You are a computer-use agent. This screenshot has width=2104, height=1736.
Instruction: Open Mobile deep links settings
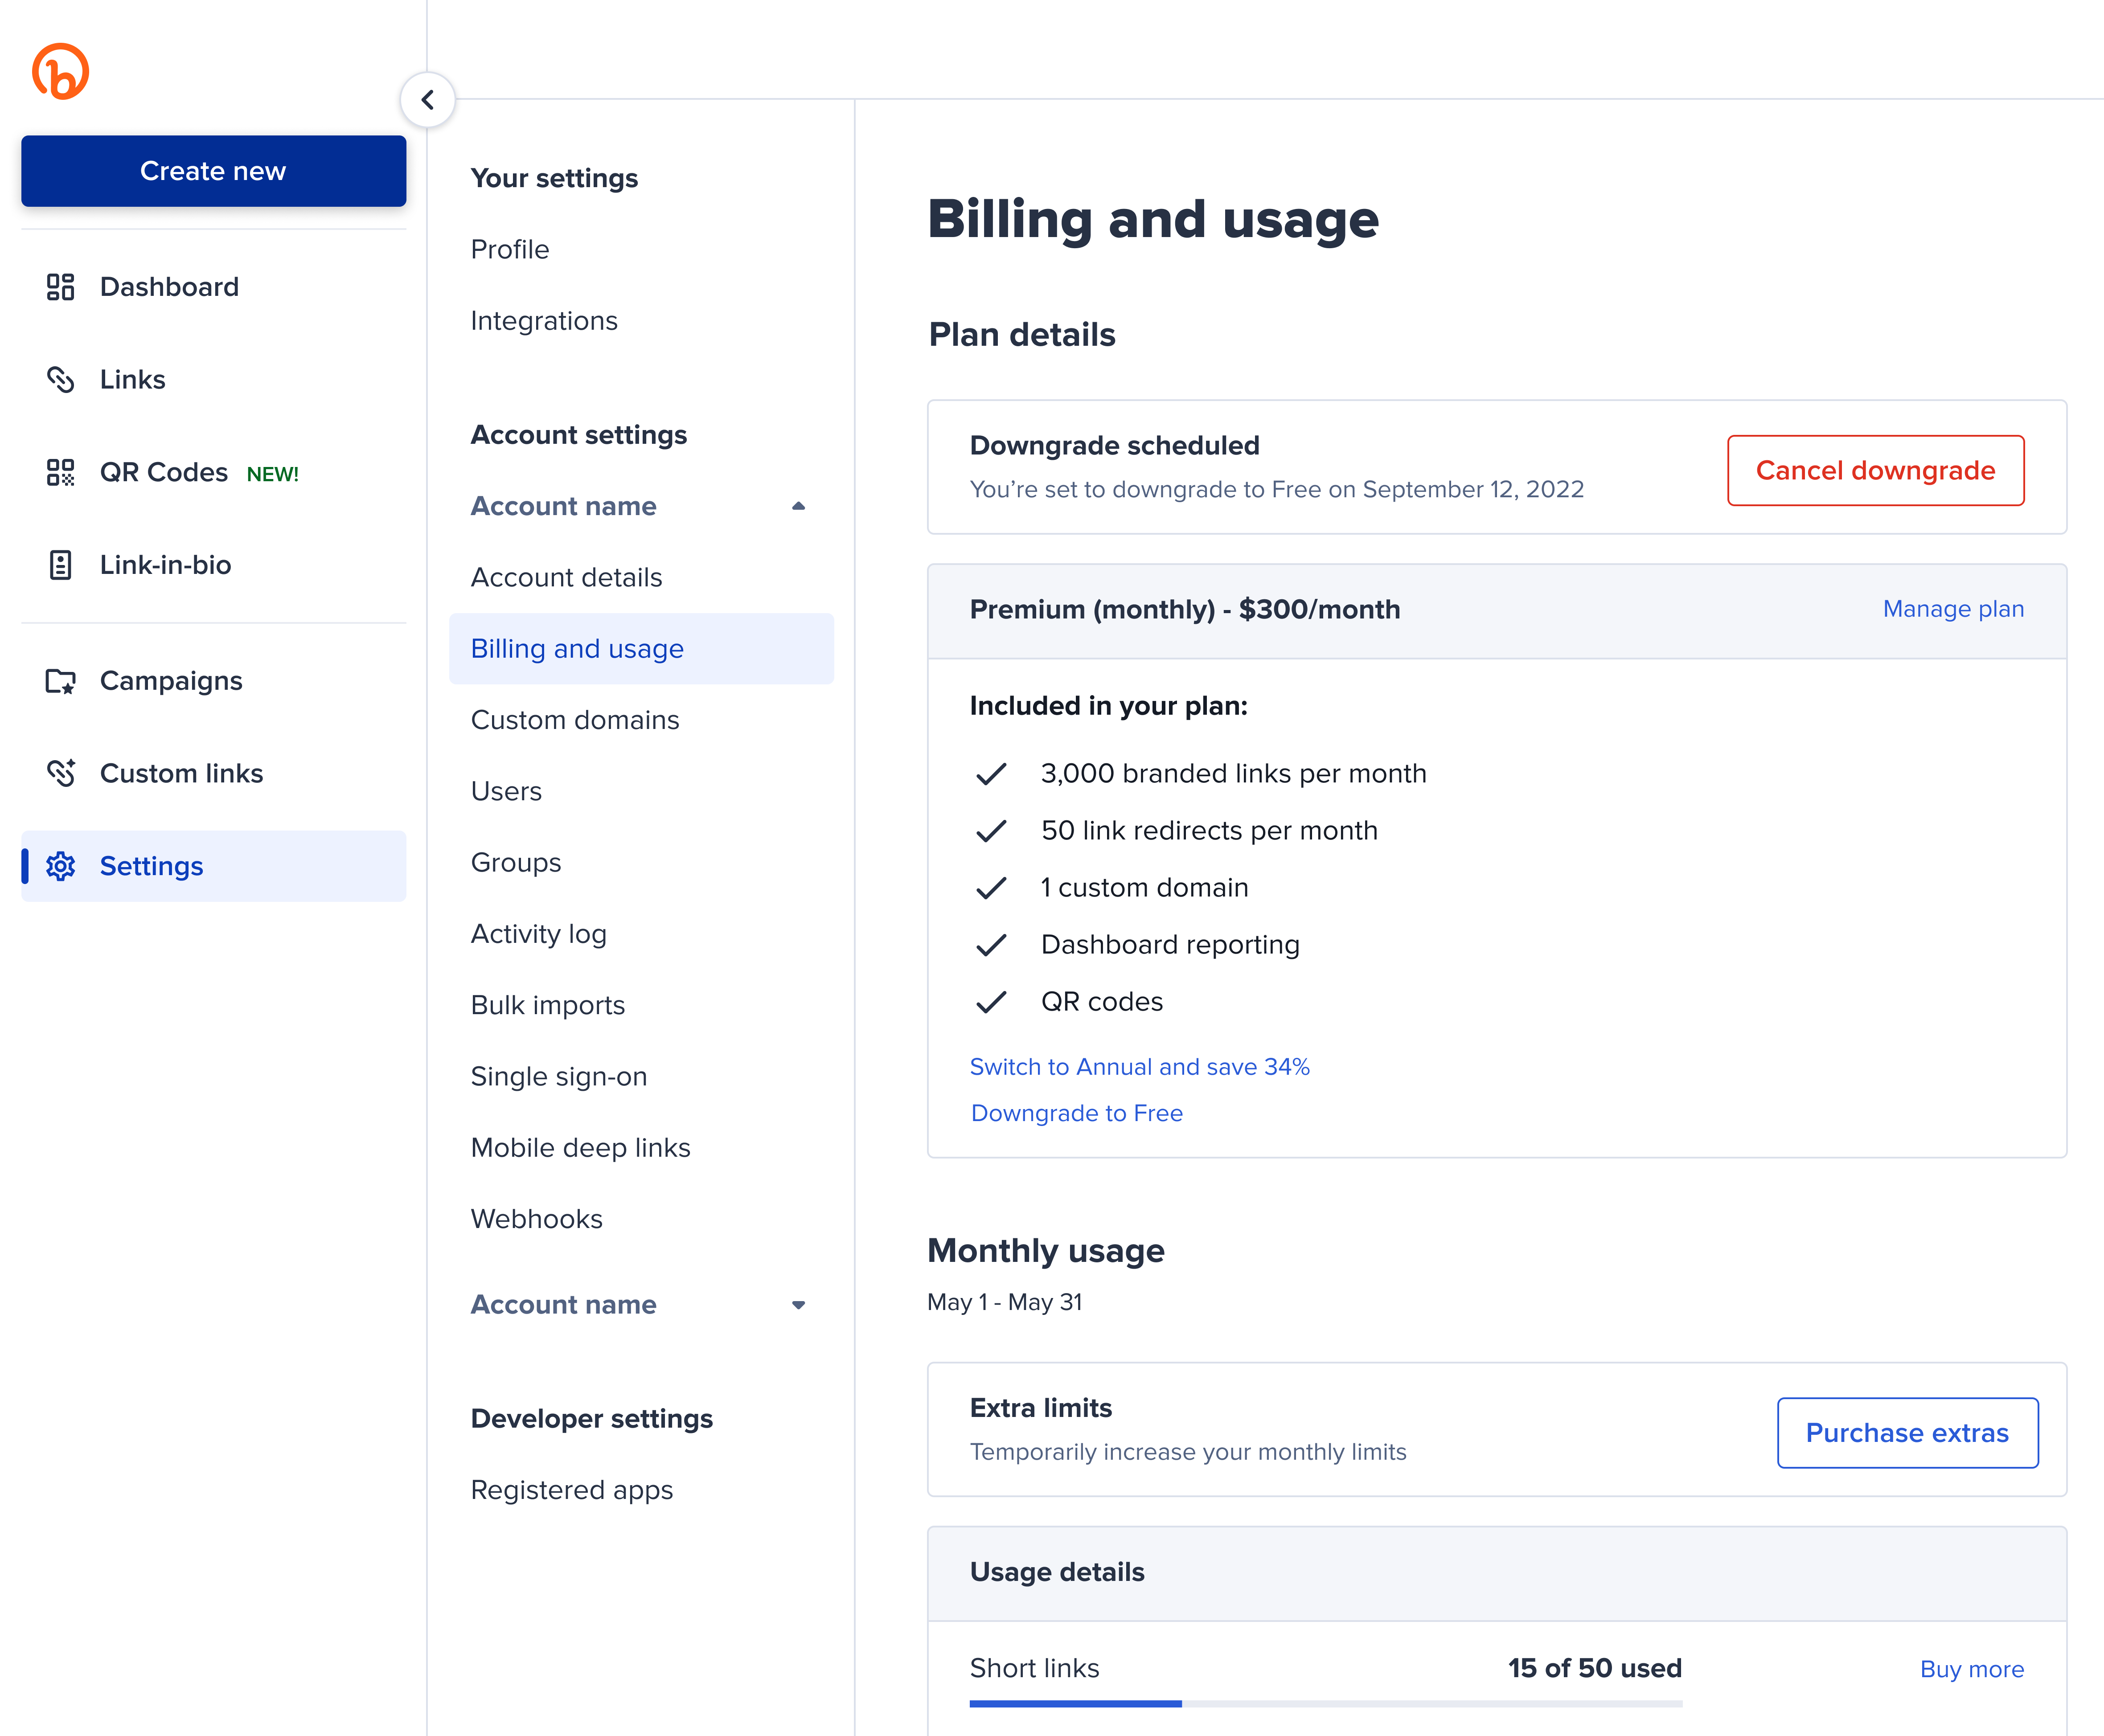[581, 1148]
